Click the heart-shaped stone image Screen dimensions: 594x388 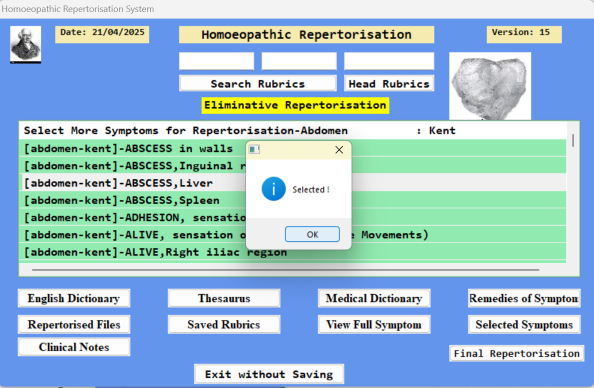pyautogui.click(x=490, y=86)
